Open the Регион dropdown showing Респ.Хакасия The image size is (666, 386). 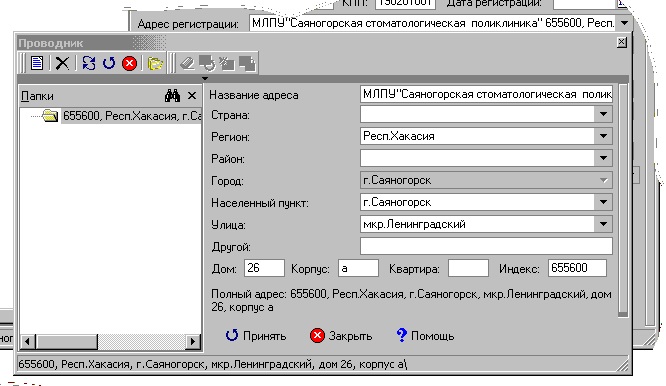(x=603, y=136)
